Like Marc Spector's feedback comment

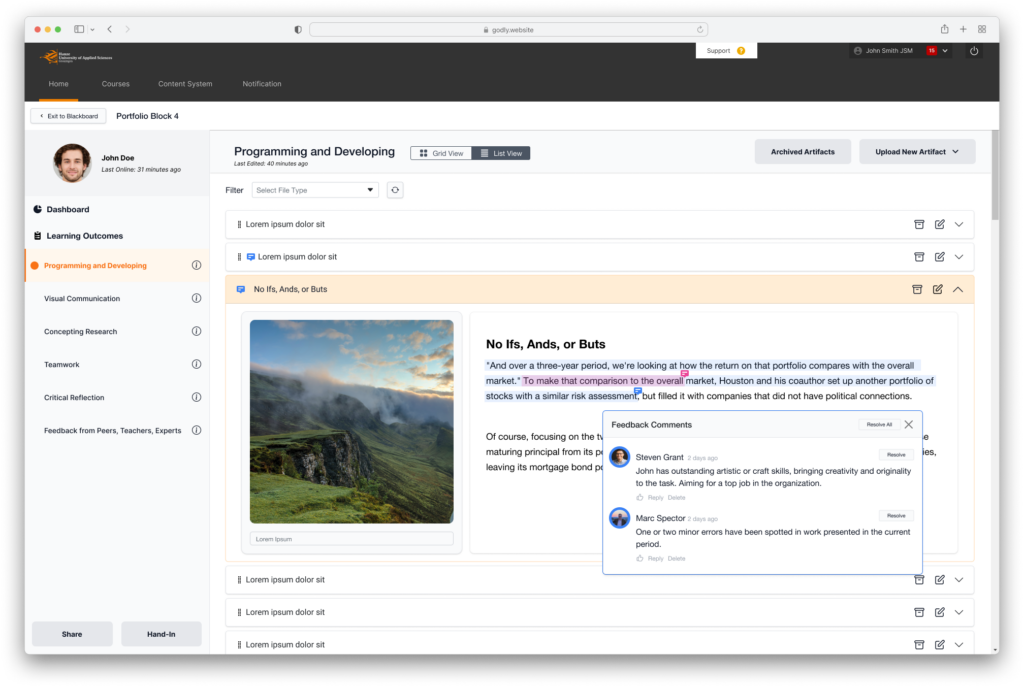click(640, 558)
